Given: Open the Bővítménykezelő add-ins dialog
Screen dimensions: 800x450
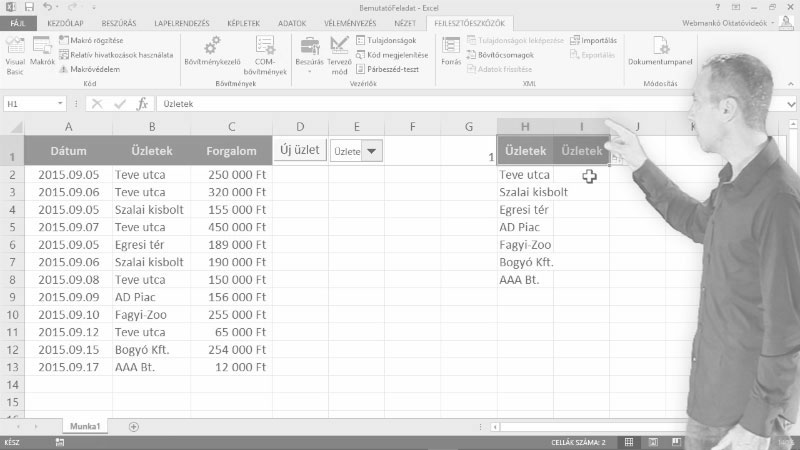Looking at the screenshot, I should click(212, 51).
